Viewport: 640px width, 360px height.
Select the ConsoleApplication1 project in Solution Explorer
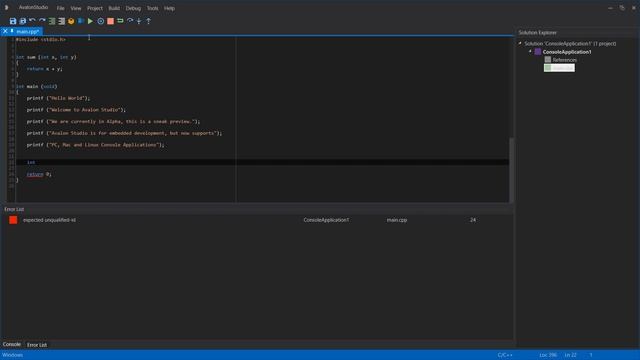567,52
